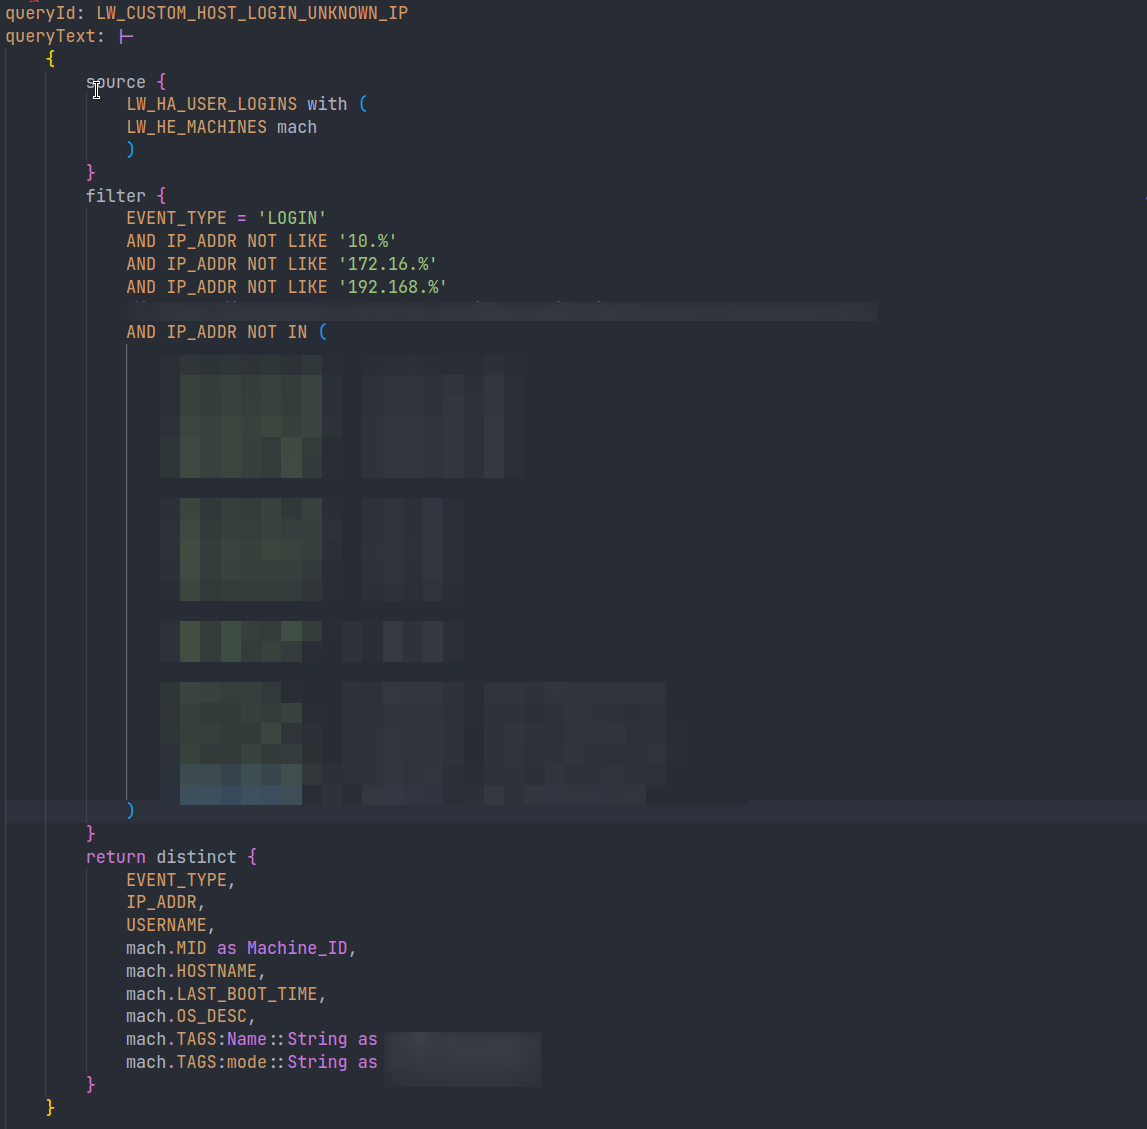Screen dimensions: 1147x1129
Task: Click the queryText key
Action: pos(50,36)
